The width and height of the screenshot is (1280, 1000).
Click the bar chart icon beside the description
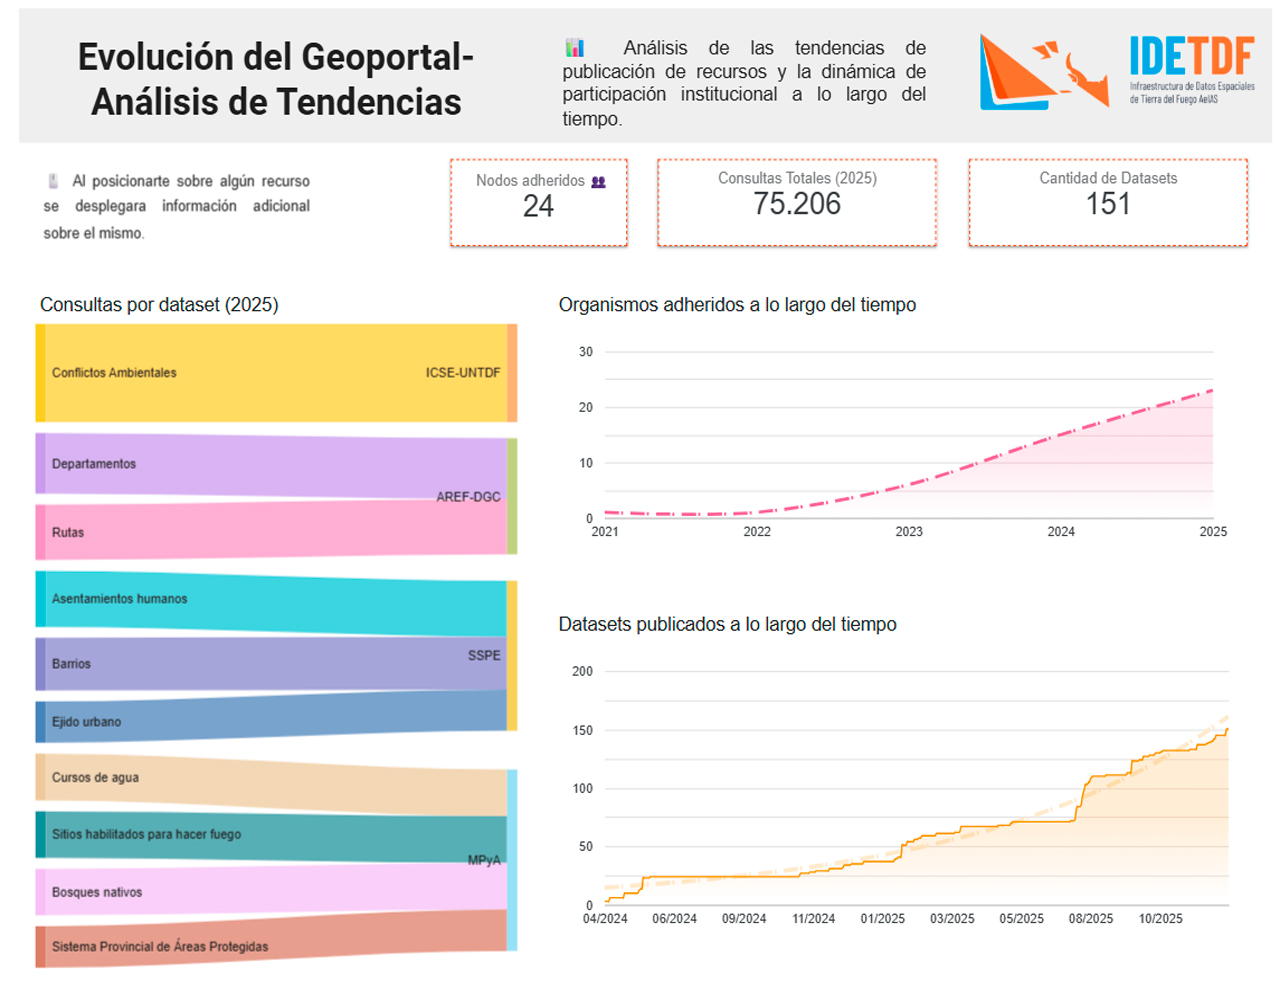(574, 48)
